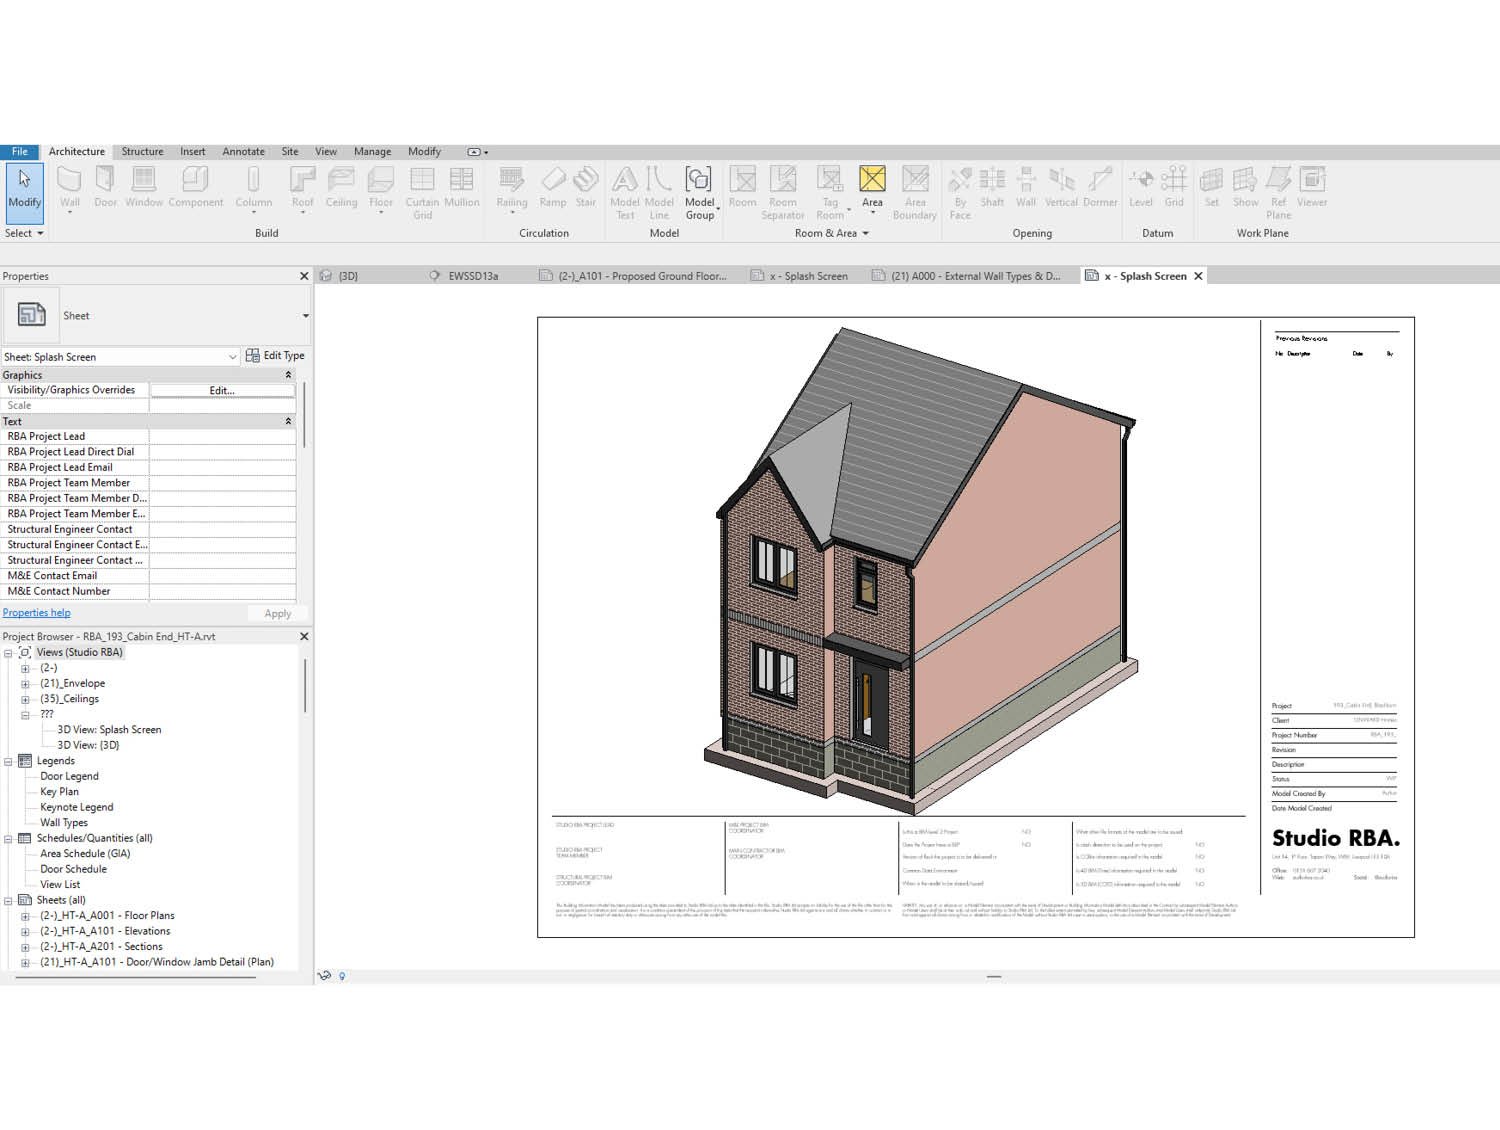Select the Wall tool in the Build panel
This screenshot has height=1130, width=1500.
tap(70, 190)
